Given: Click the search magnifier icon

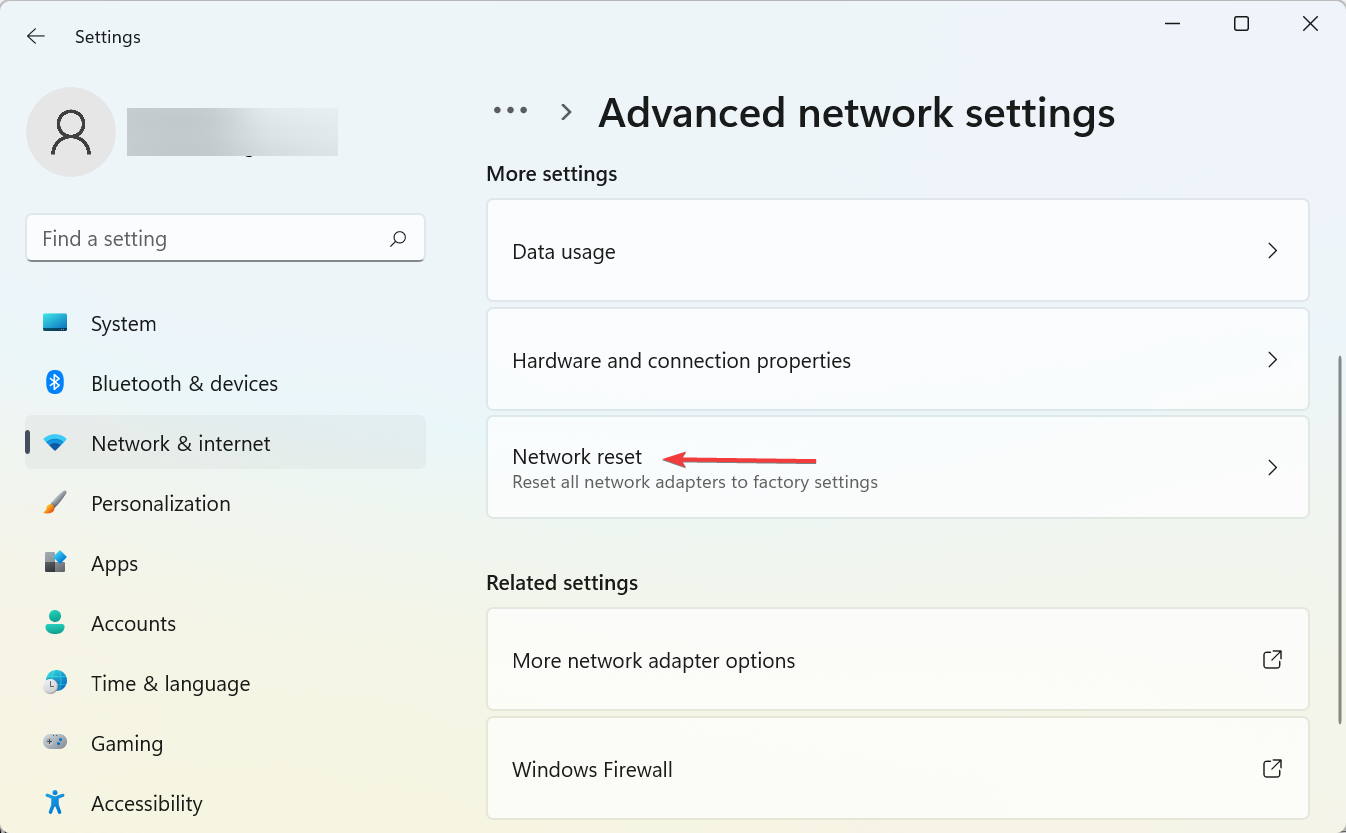Looking at the screenshot, I should click(398, 239).
